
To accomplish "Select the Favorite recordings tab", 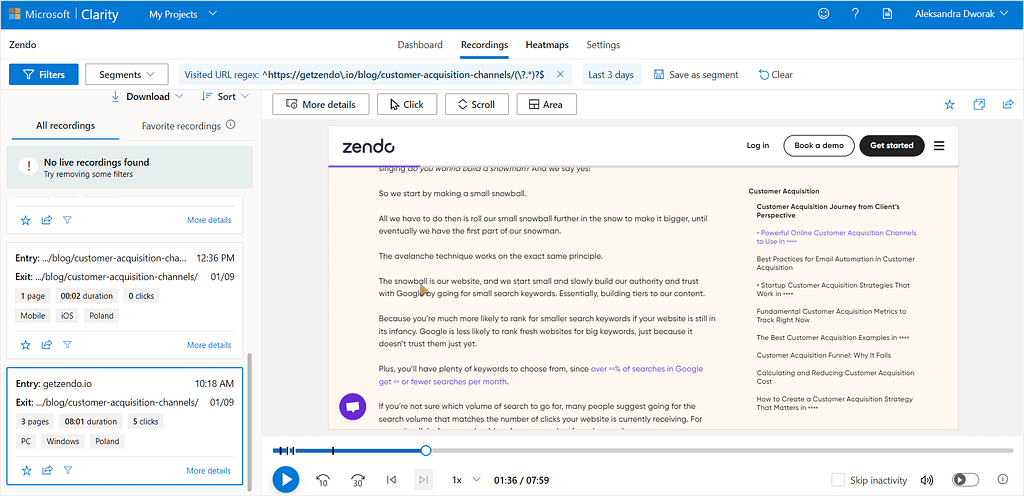I will (x=181, y=126).
